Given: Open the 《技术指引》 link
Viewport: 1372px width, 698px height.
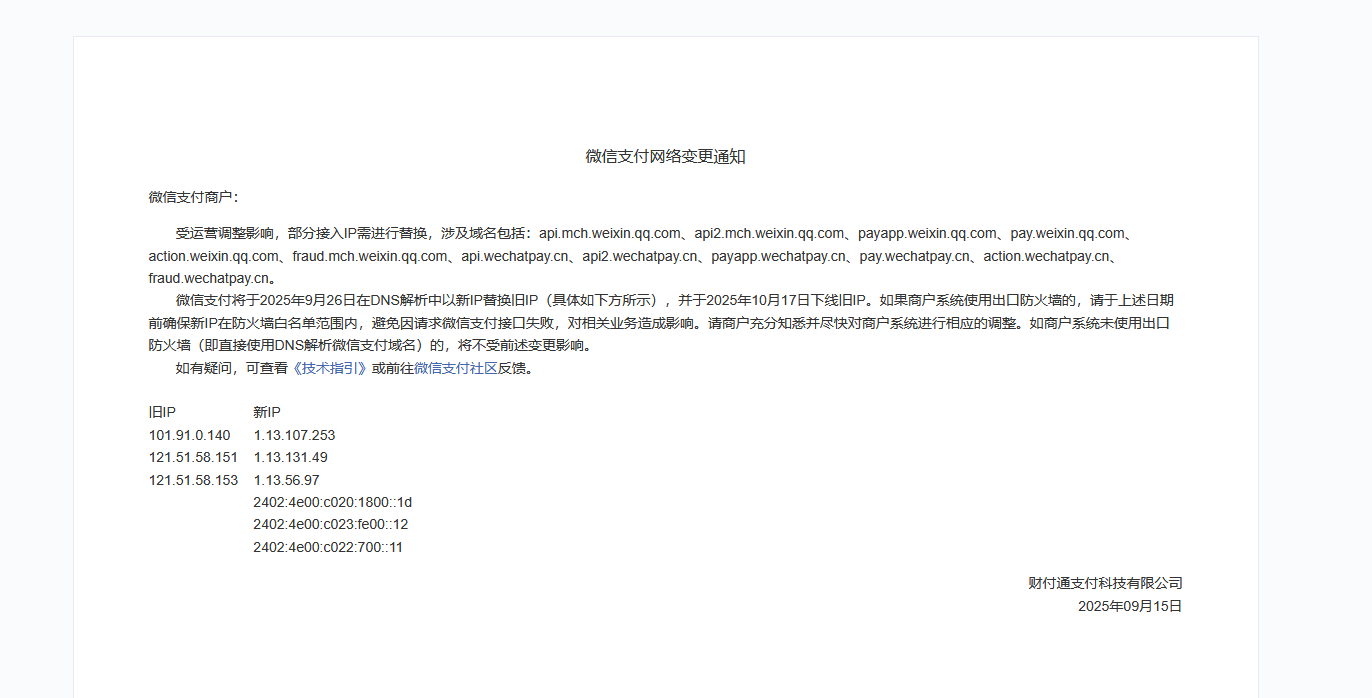Looking at the screenshot, I should coord(329,368).
